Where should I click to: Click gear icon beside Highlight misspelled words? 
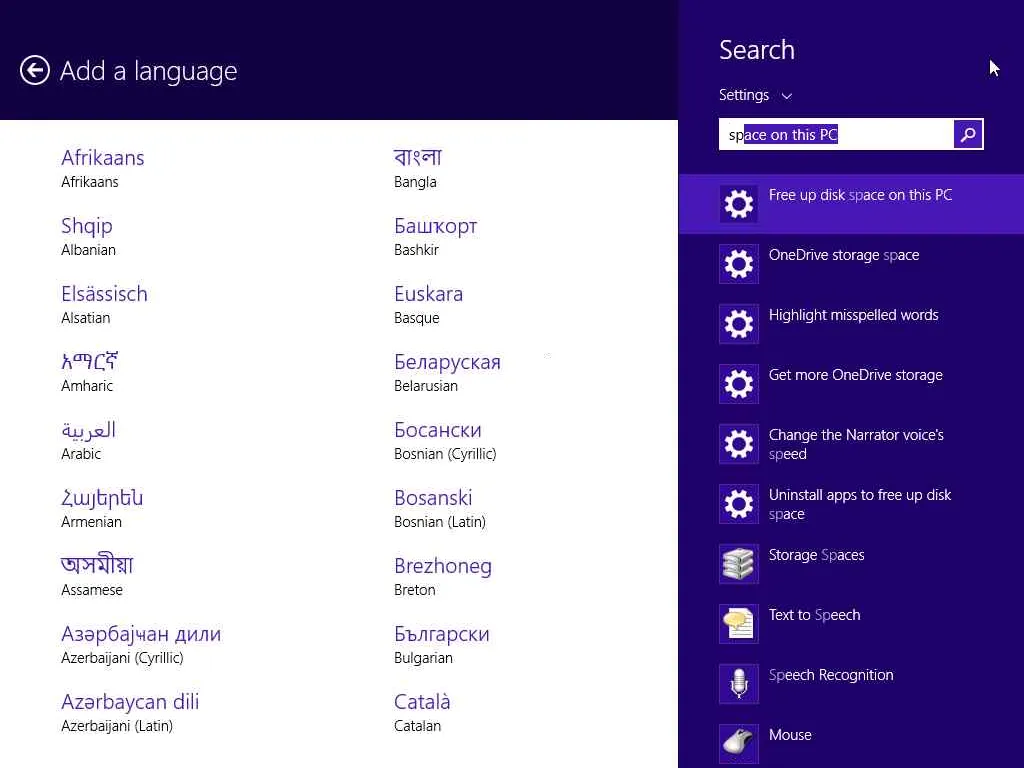(x=739, y=325)
